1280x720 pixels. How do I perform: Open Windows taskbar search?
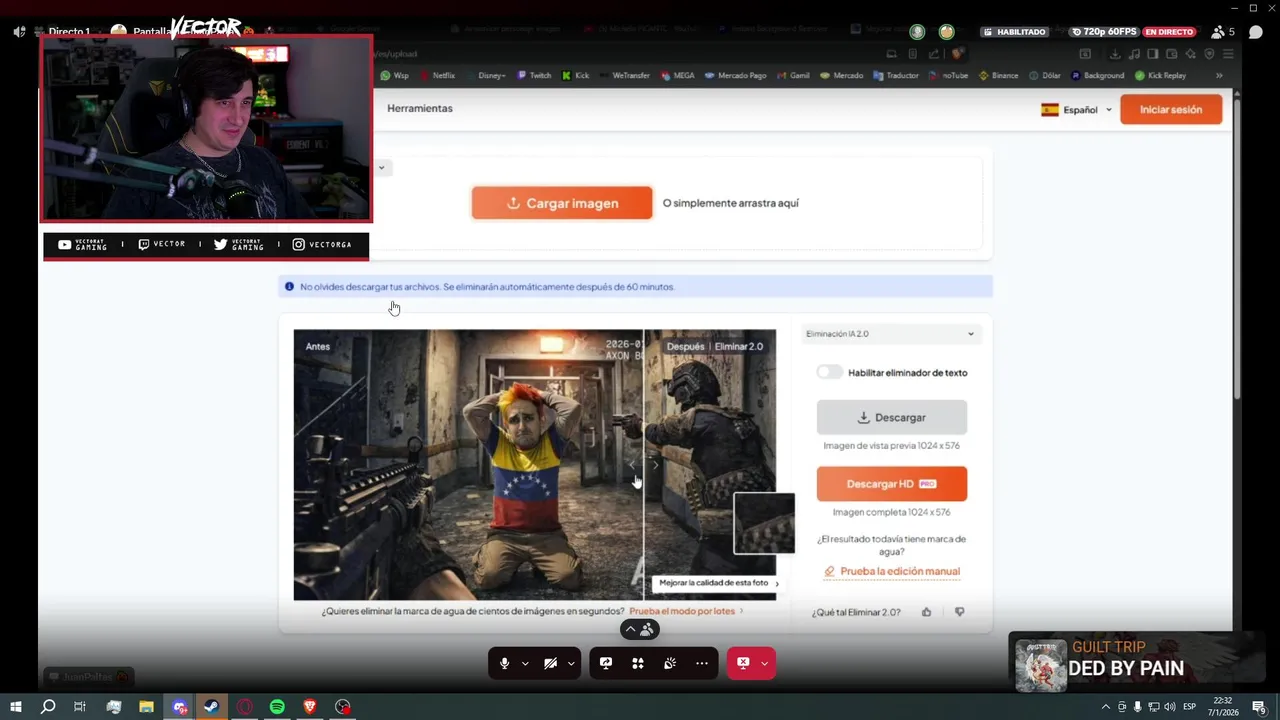point(48,707)
